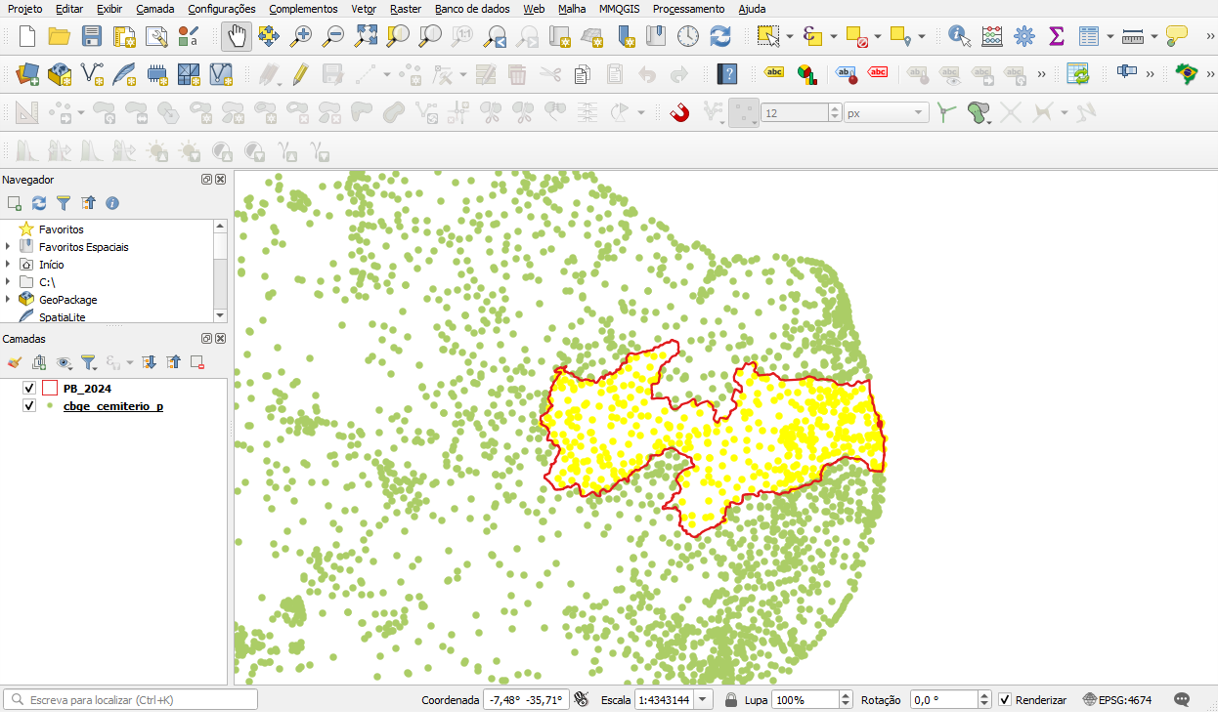Screen dimensions: 1218x712
Task: Open the Escala scale dropdown
Action: coord(703,700)
